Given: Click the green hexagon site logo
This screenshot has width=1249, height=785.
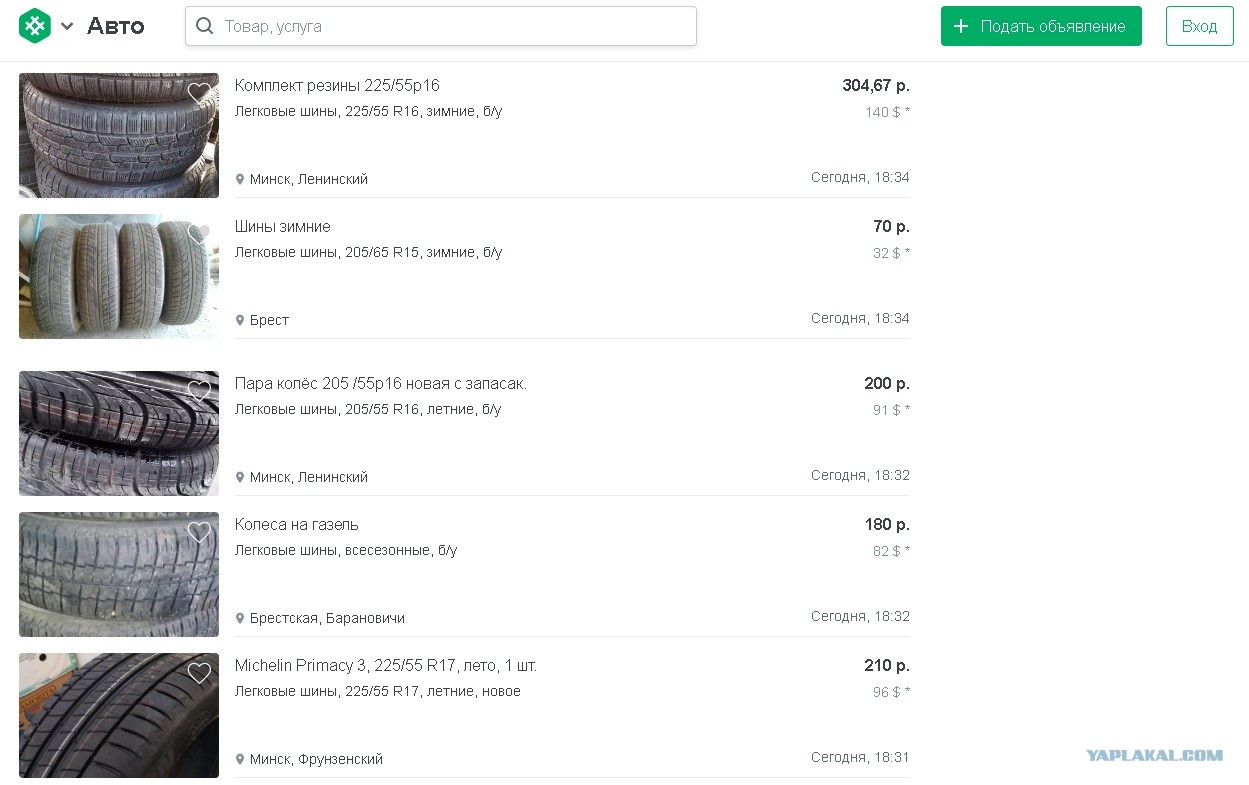Looking at the screenshot, I should [35, 26].
